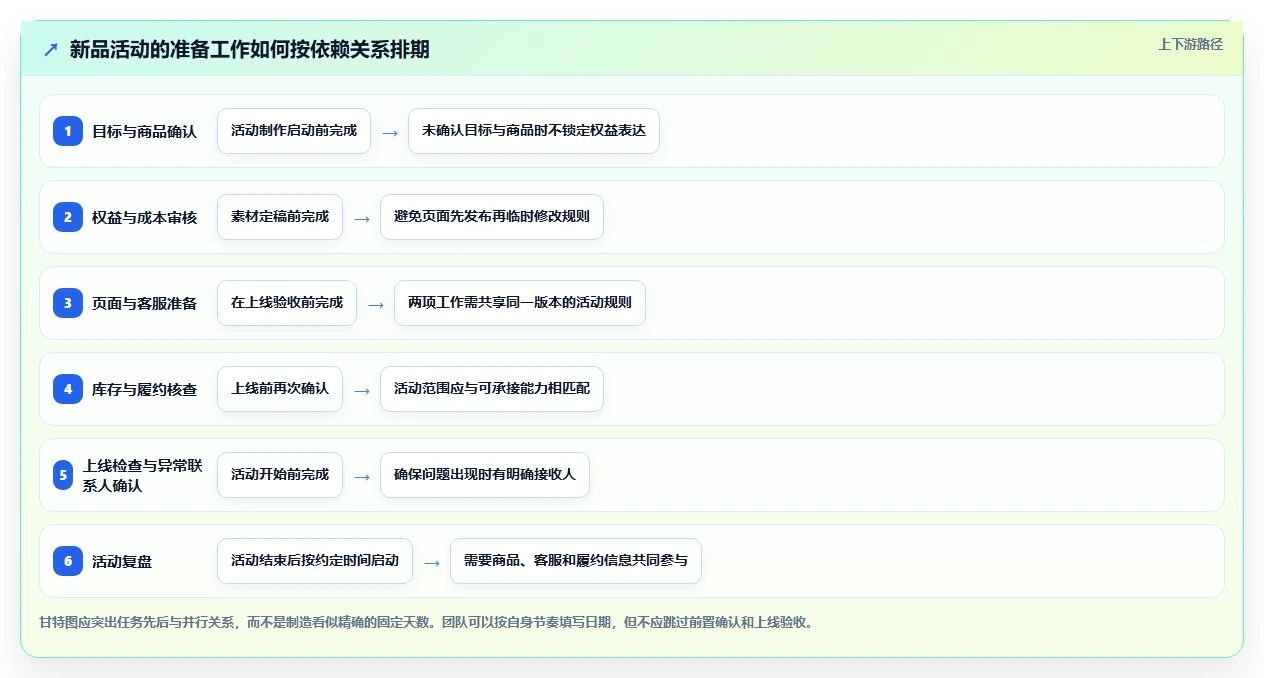Click the 上下游路径 label
The image size is (1264, 678).
click(1190, 44)
